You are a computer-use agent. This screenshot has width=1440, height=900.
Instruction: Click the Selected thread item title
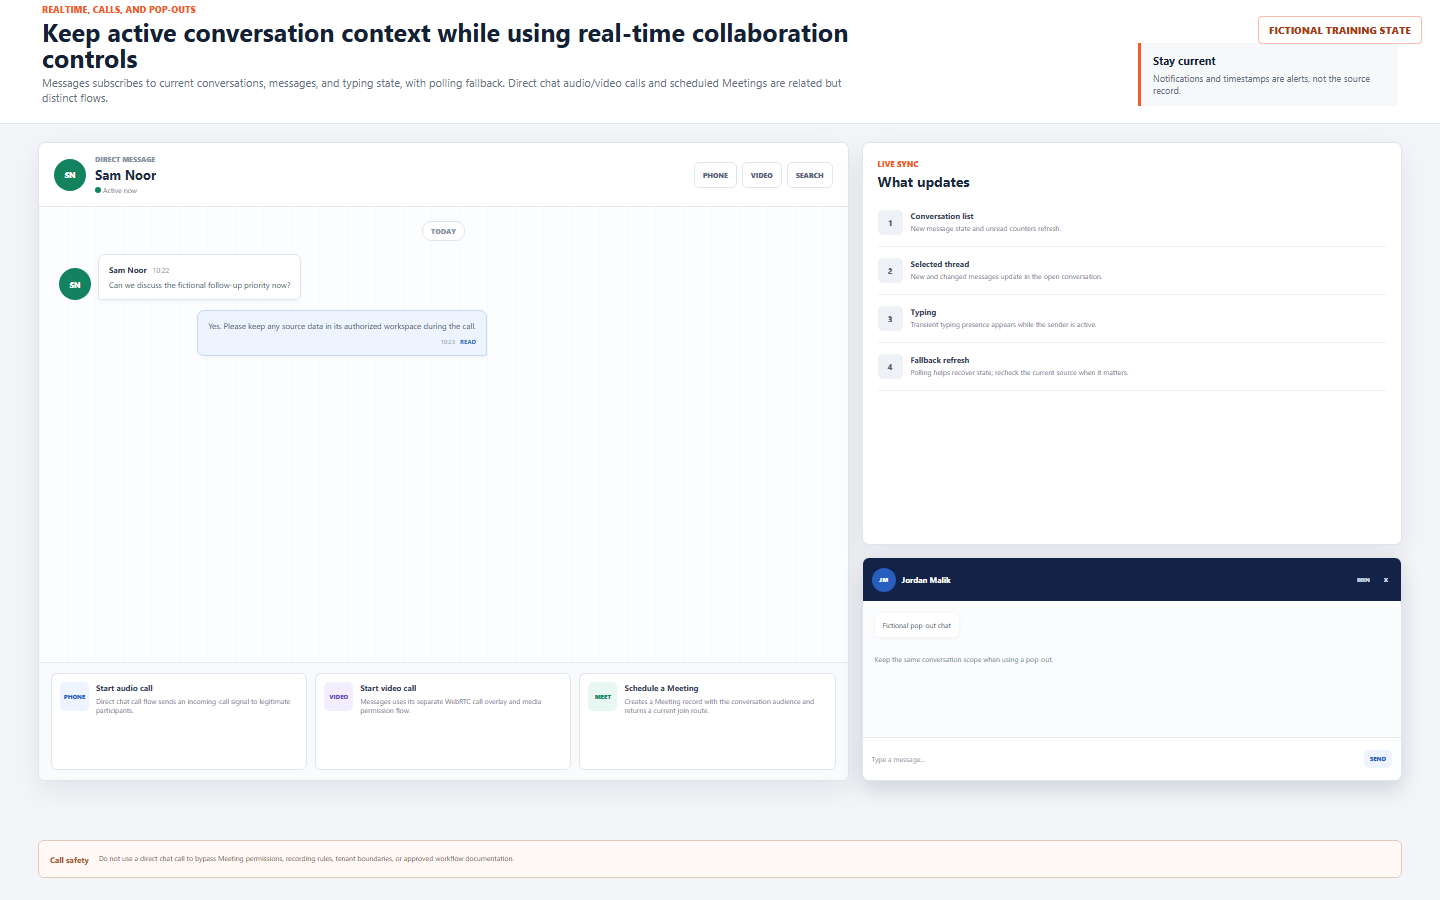click(x=940, y=264)
